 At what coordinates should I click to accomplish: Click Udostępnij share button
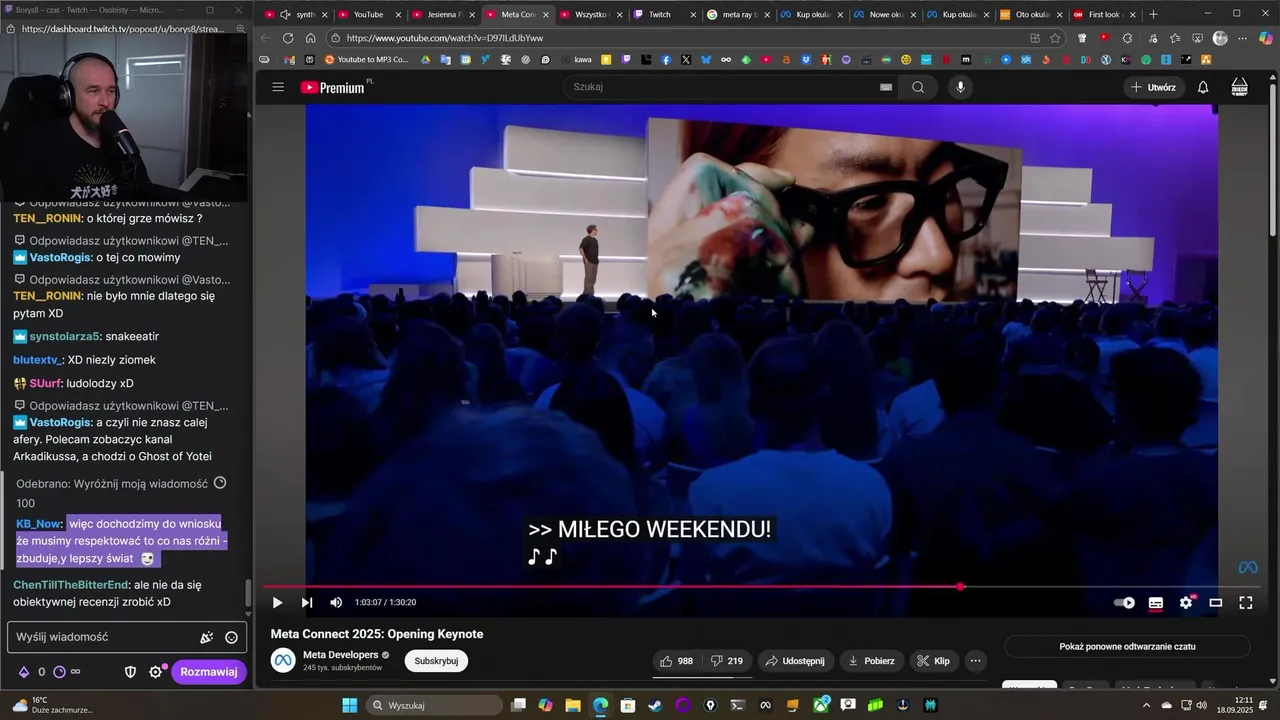[x=796, y=661]
